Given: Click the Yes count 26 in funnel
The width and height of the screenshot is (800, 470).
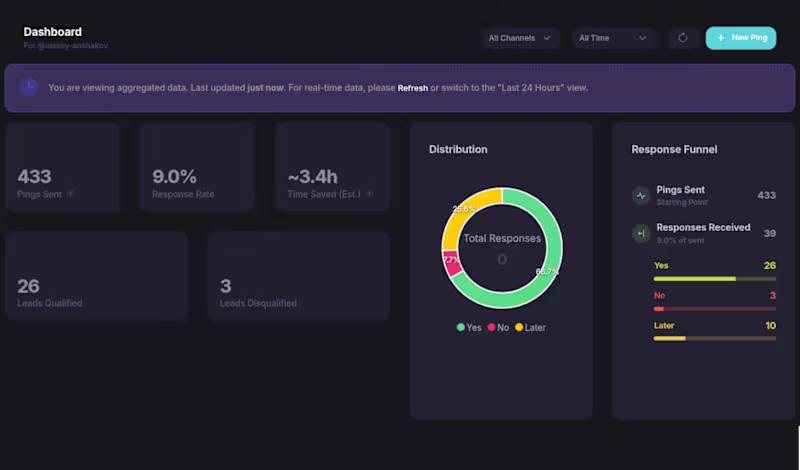Looking at the screenshot, I should [769, 265].
